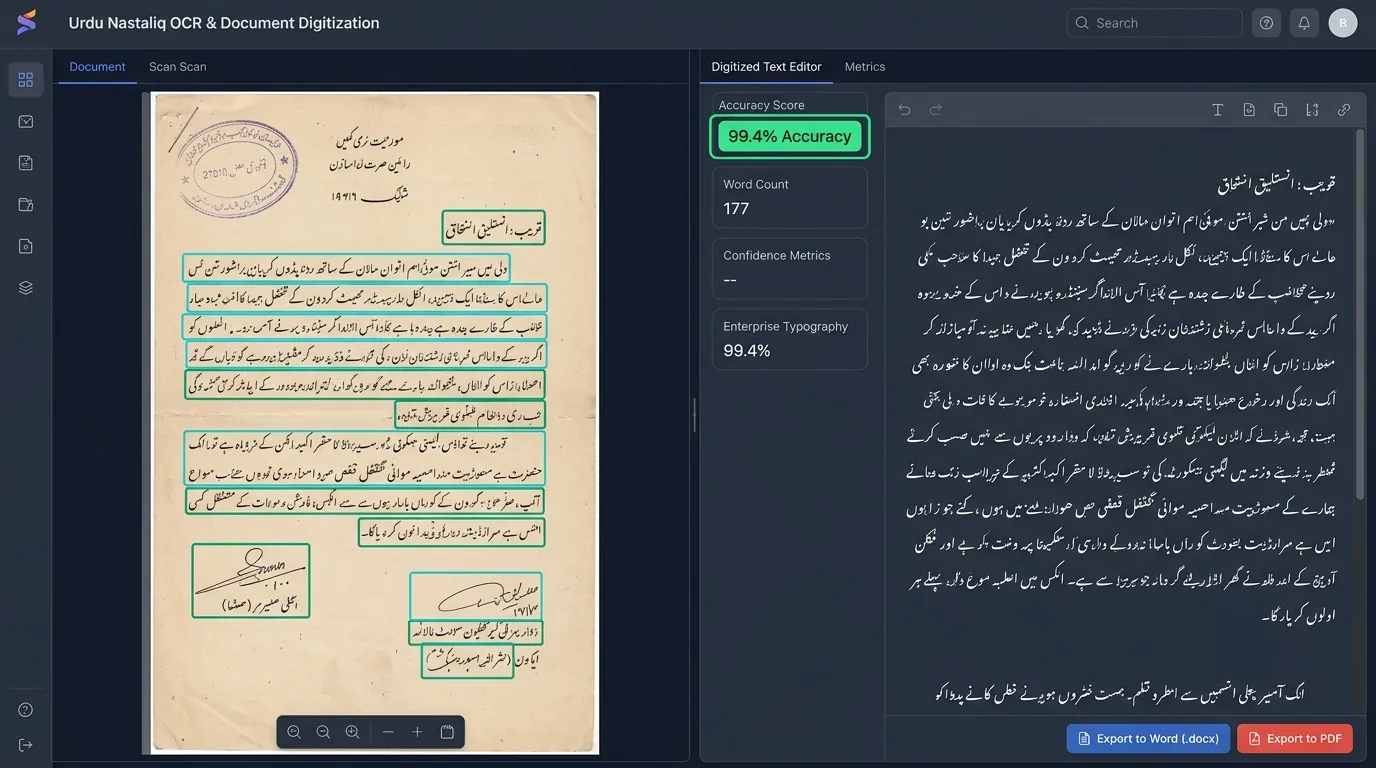Open the layers stack icon in the sidebar

(26, 288)
